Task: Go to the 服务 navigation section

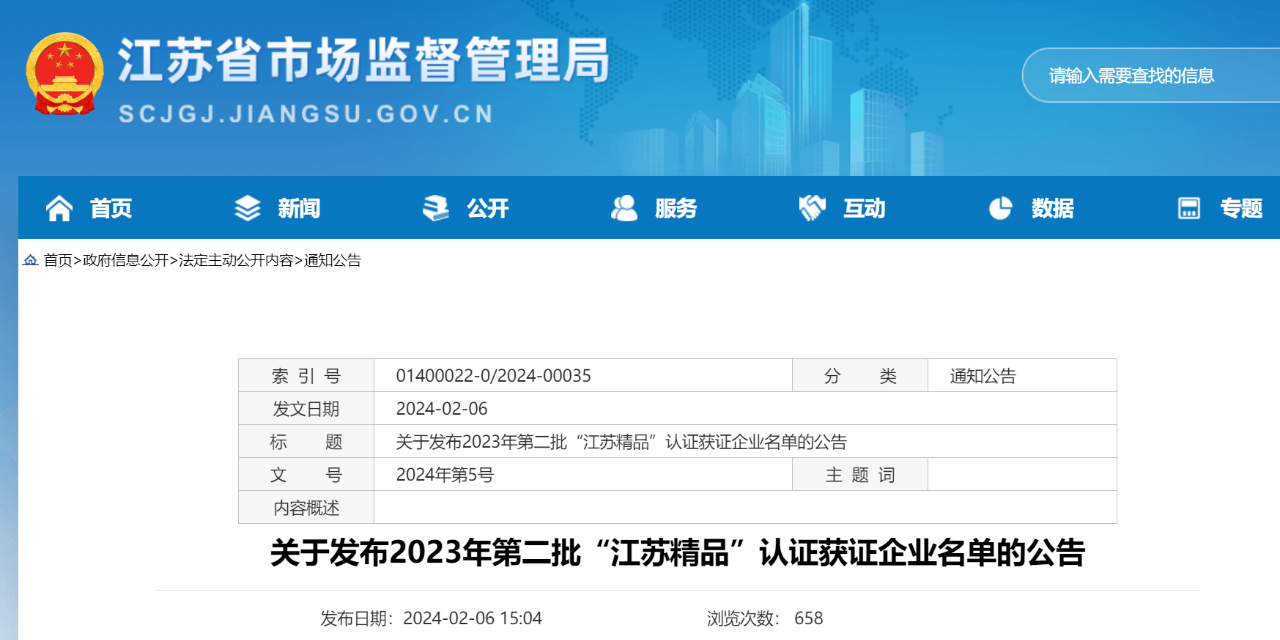Action: coord(676,208)
